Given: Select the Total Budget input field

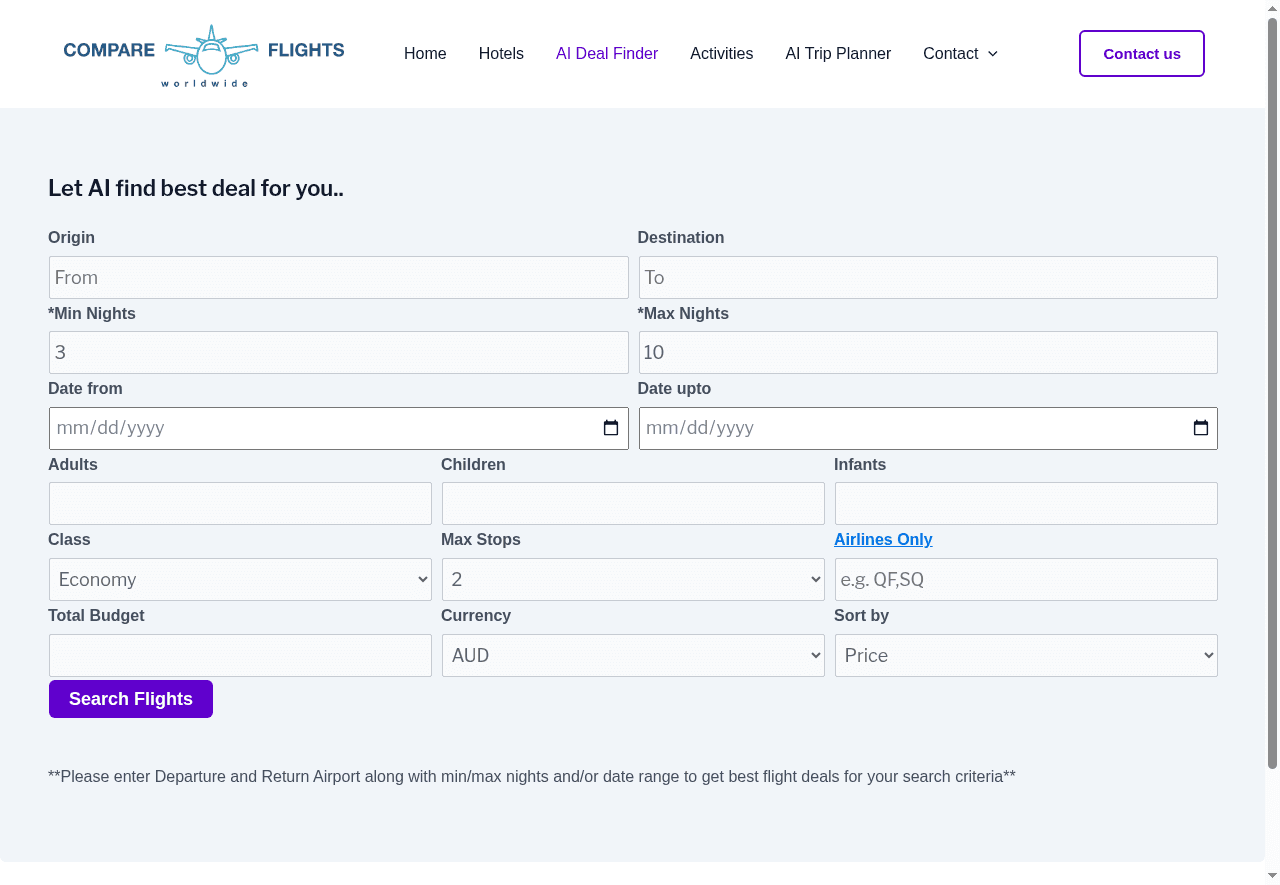Looking at the screenshot, I should point(240,655).
